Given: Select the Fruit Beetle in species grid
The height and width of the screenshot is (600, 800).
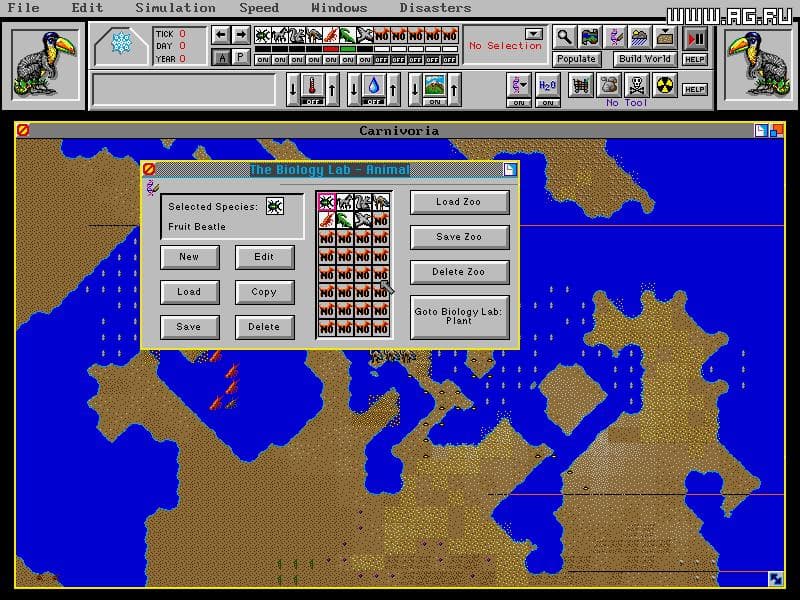Looking at the screenshot, I should 327,202.
